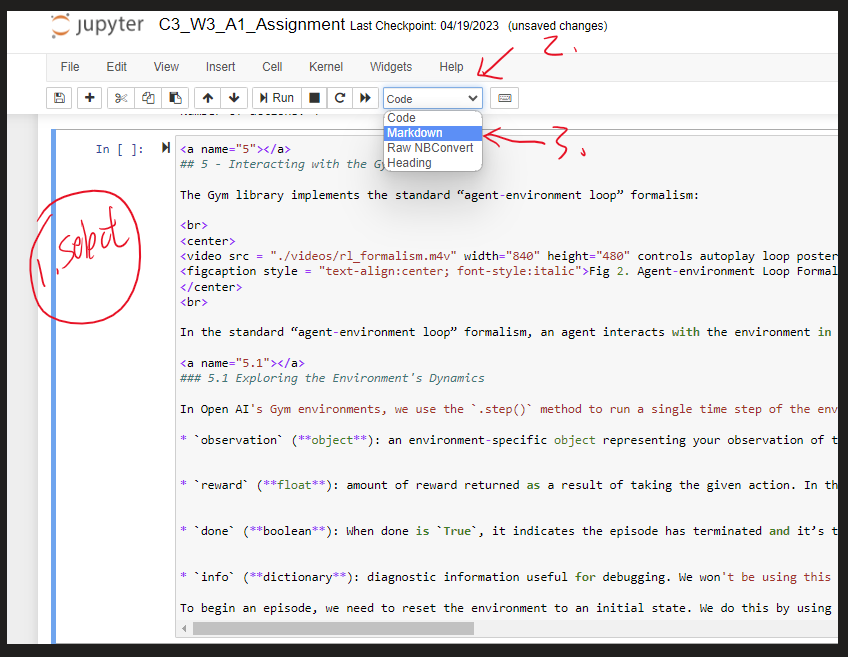Viewport: 848px width, 657px height.
Task: Save the notebook using the save icon
Action: tap(59, 97)
